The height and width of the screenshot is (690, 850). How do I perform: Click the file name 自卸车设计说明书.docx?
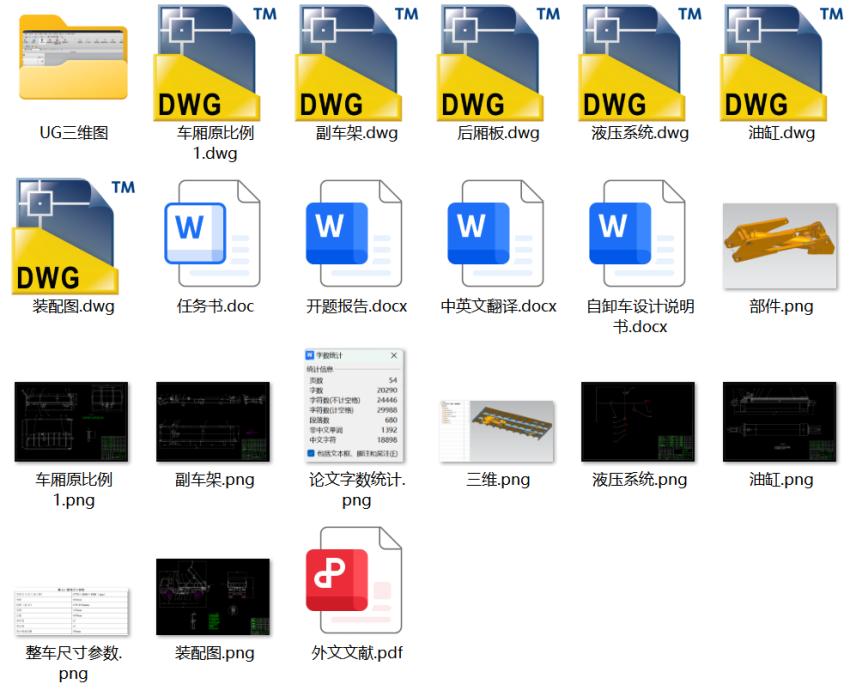click(x=640, y=317)
